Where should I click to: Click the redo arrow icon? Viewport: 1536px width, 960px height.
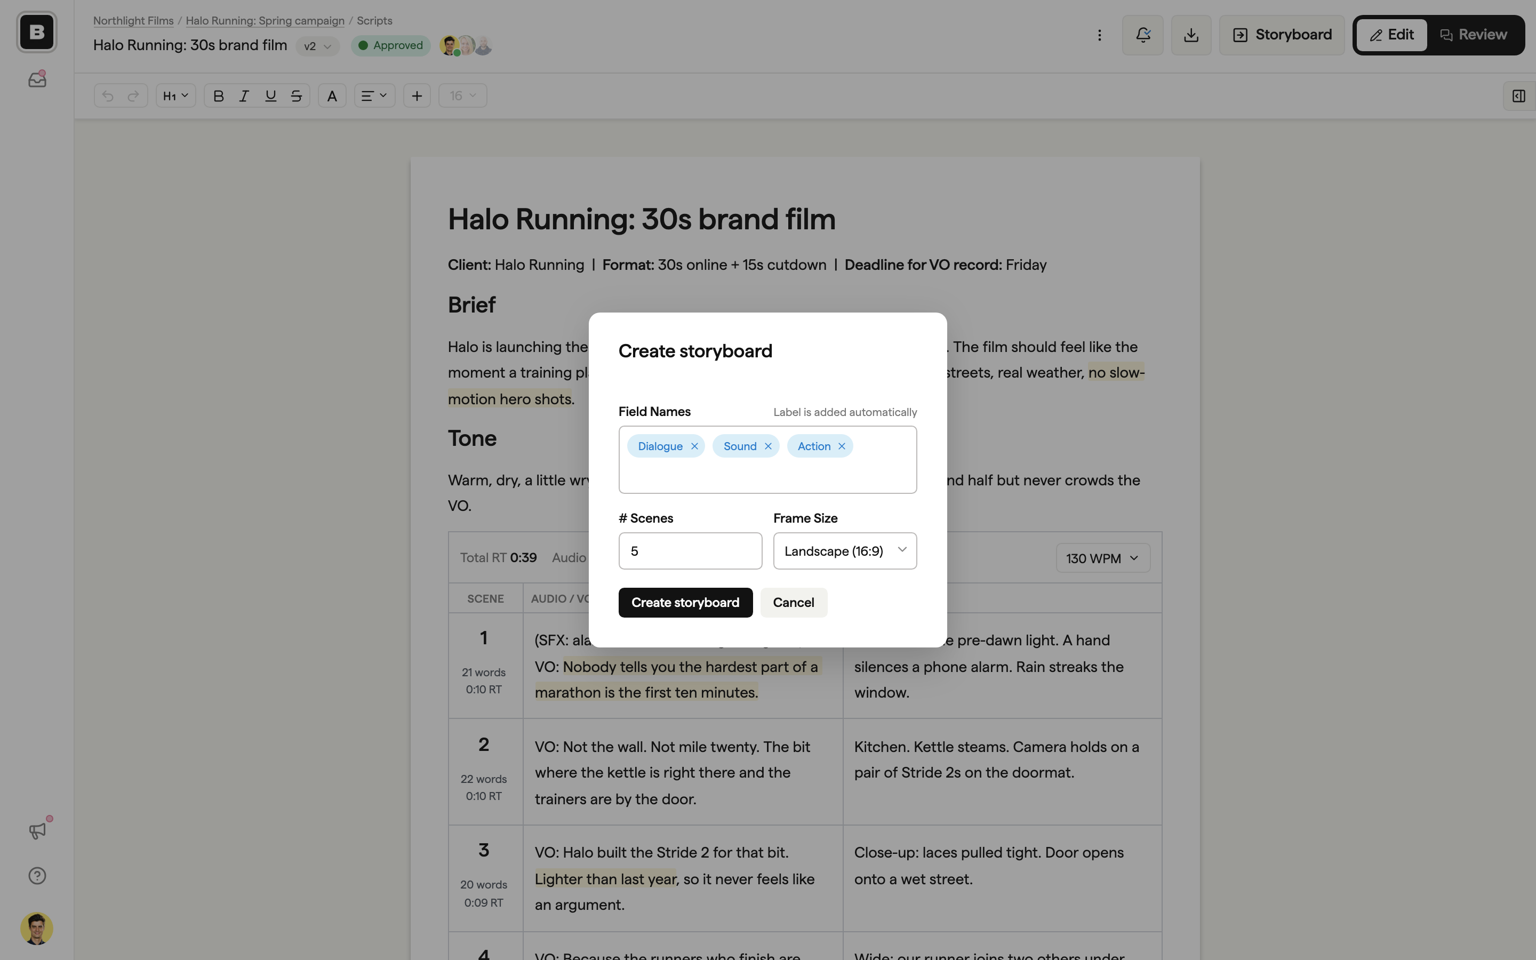(x=133, y=96)
